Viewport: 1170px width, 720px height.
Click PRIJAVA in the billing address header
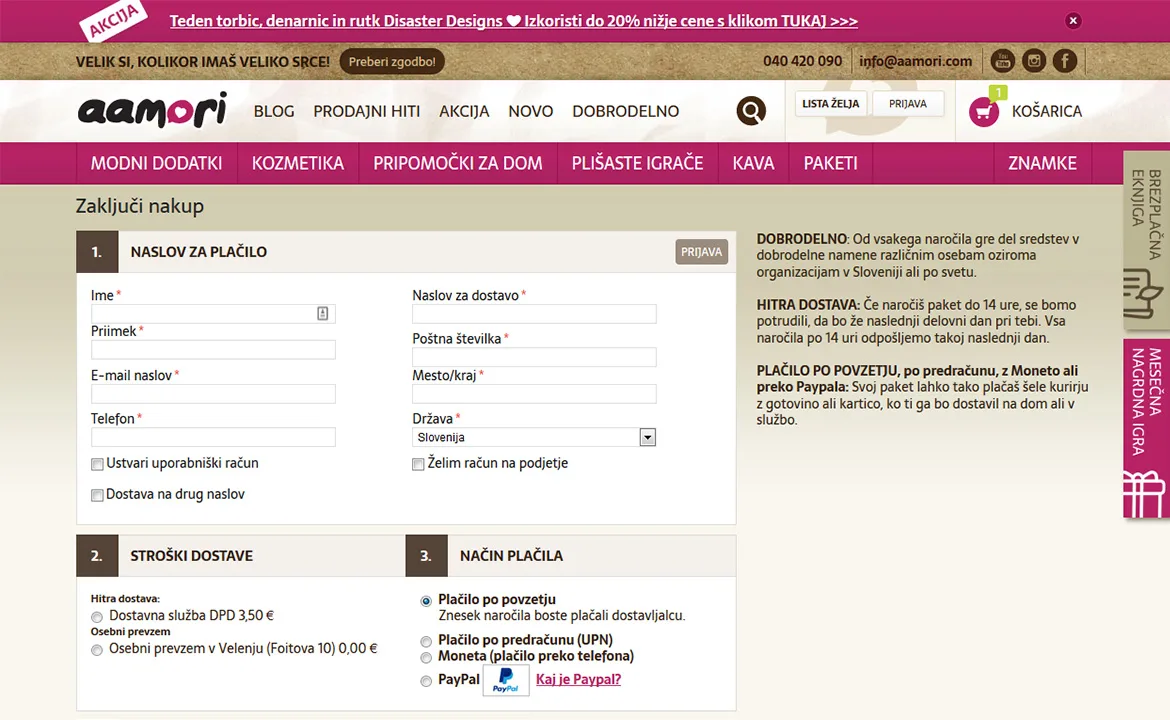[x=701, y=251]
